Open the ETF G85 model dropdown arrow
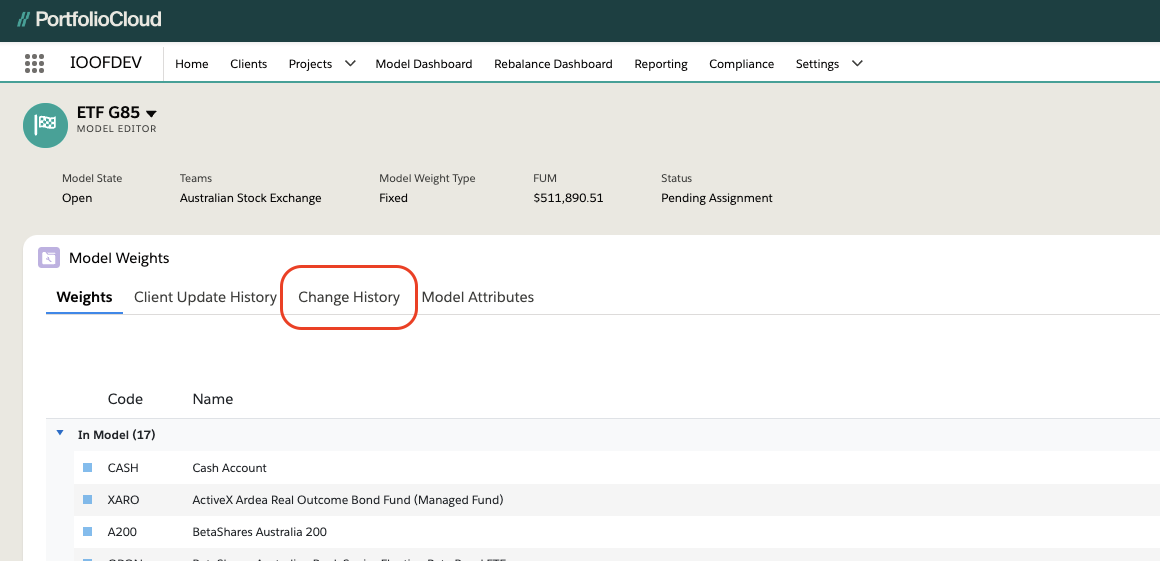1160x561 pixels. point(152,114)
